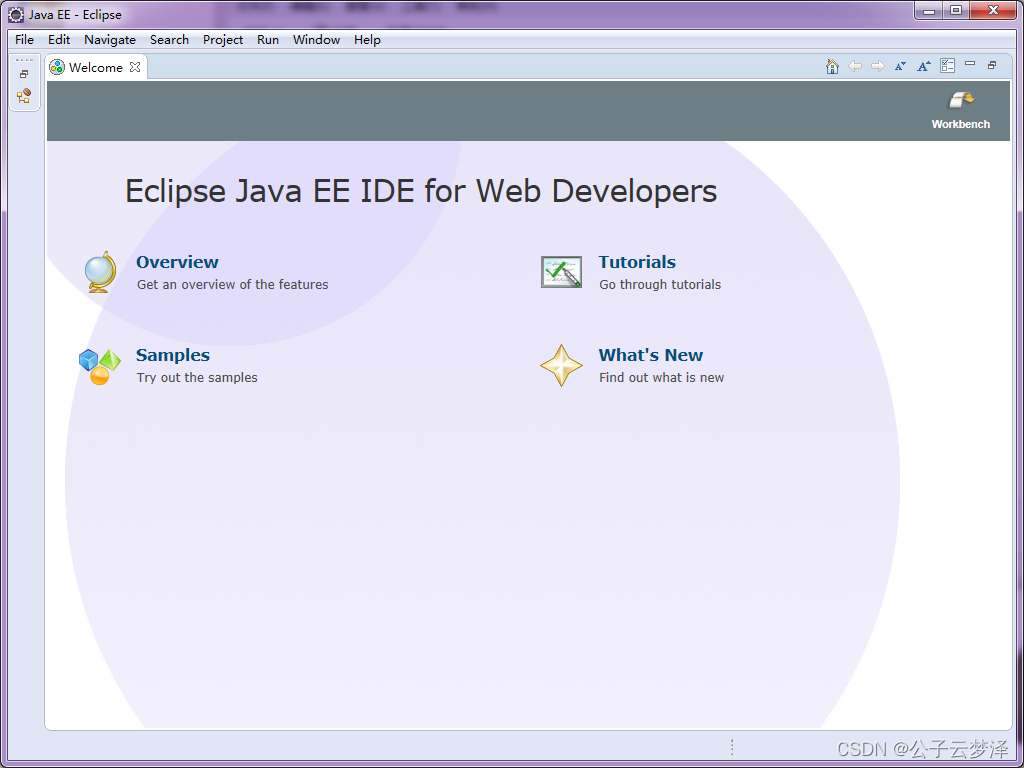The height and width of the screenshot is (768, 1024).
Task: Open the Customize Page icon
Action: [947, 66]
